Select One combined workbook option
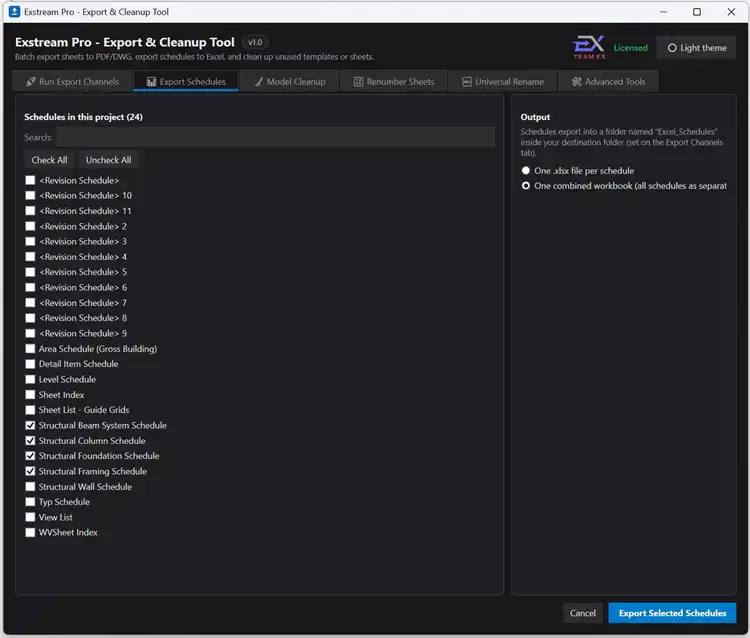The width and height of the screenshot is (750, 638). coord(526,186)
